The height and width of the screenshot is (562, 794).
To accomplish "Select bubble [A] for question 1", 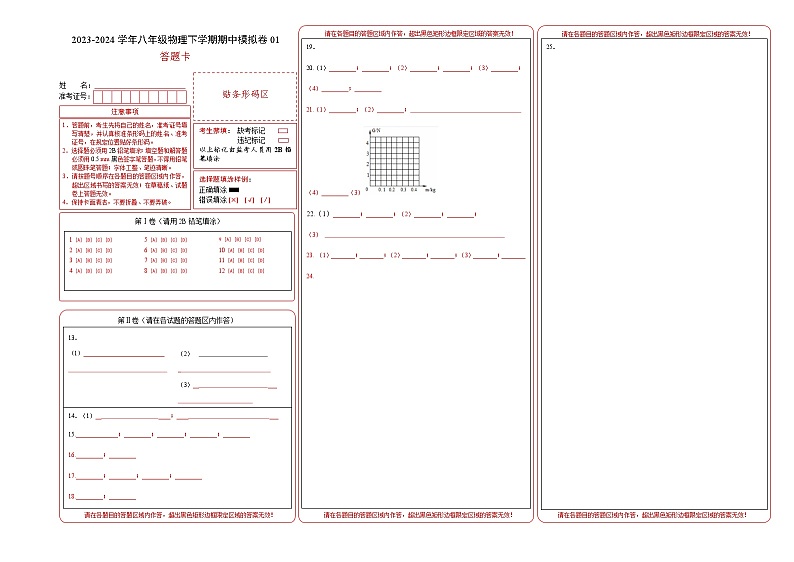I will (x=79, y=240).
